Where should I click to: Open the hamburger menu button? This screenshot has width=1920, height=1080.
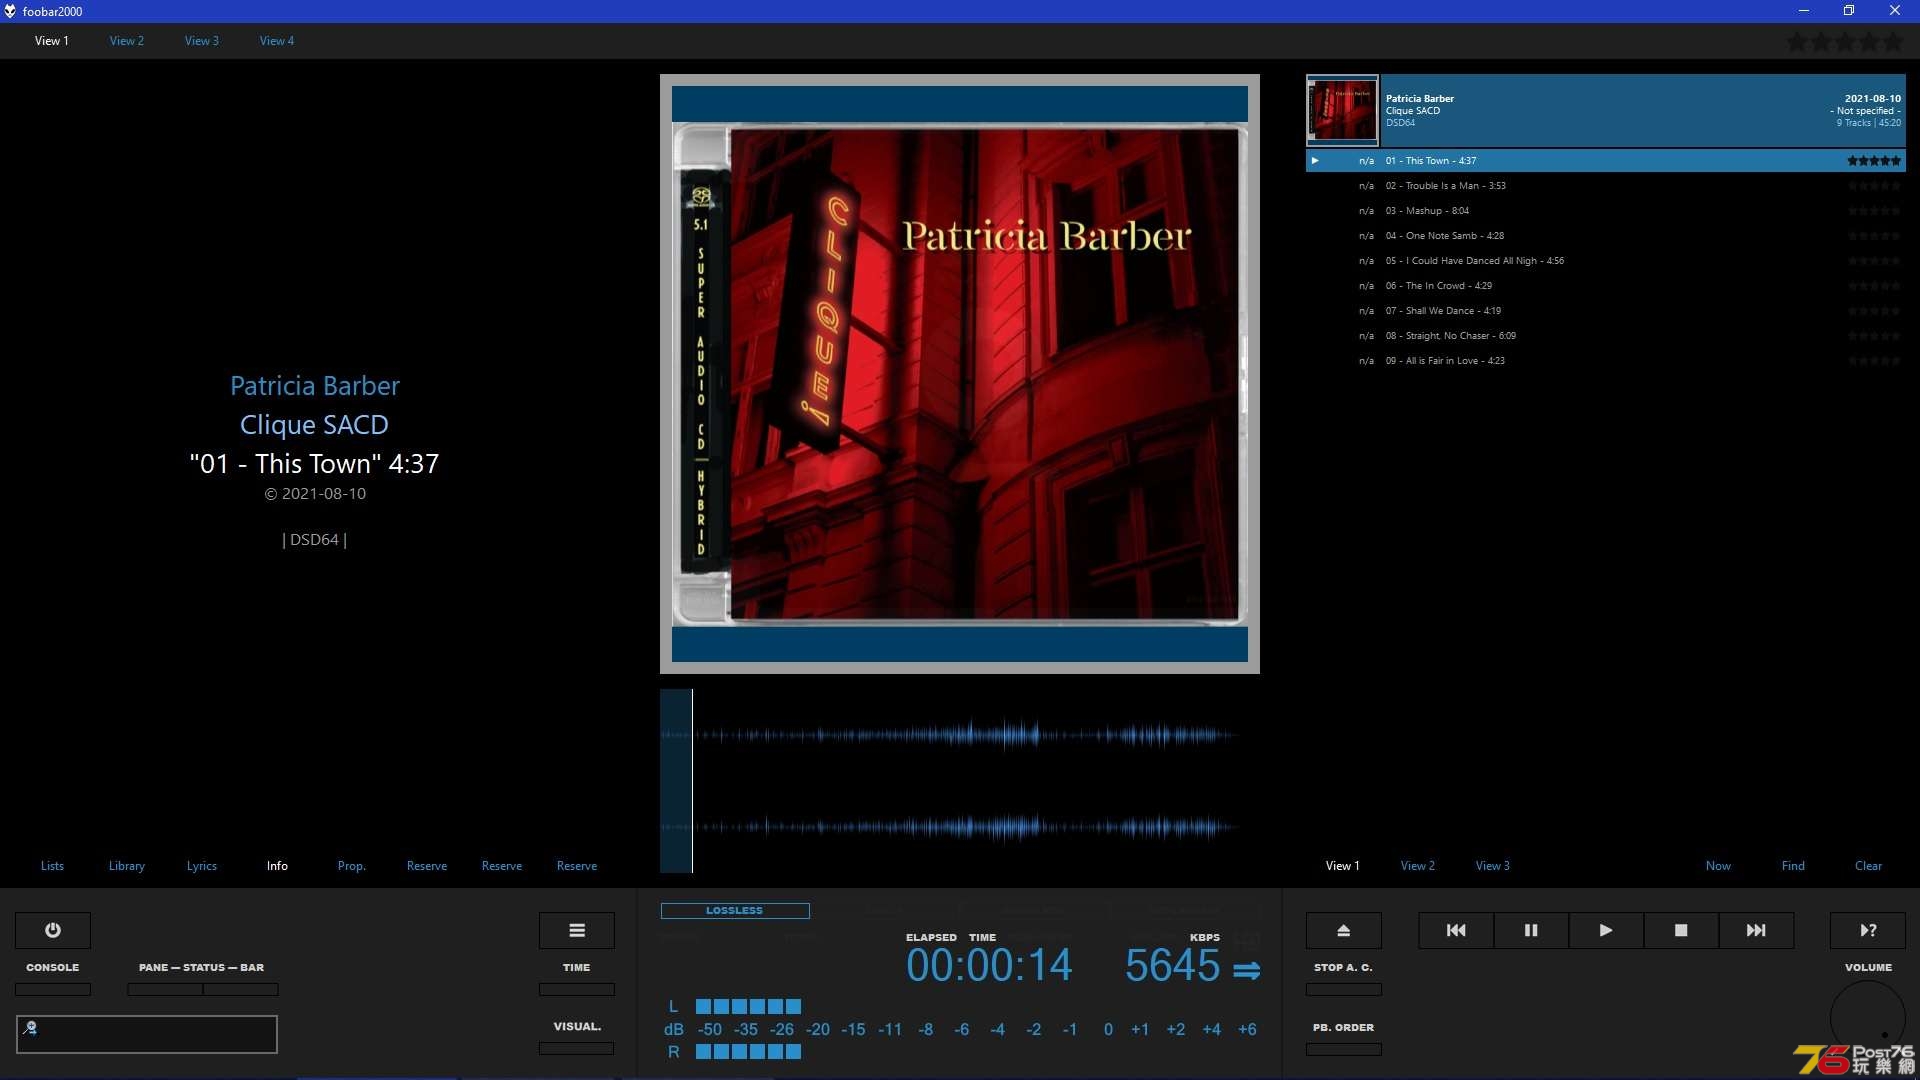pos(577,930)
